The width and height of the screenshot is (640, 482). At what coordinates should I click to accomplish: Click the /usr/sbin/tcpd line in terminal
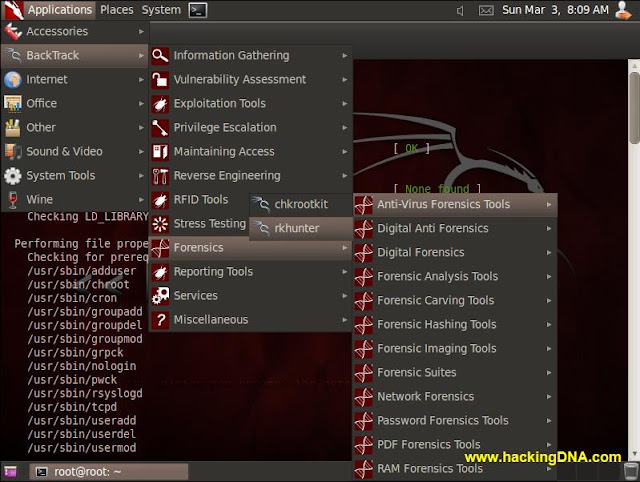tap(72, 407)
